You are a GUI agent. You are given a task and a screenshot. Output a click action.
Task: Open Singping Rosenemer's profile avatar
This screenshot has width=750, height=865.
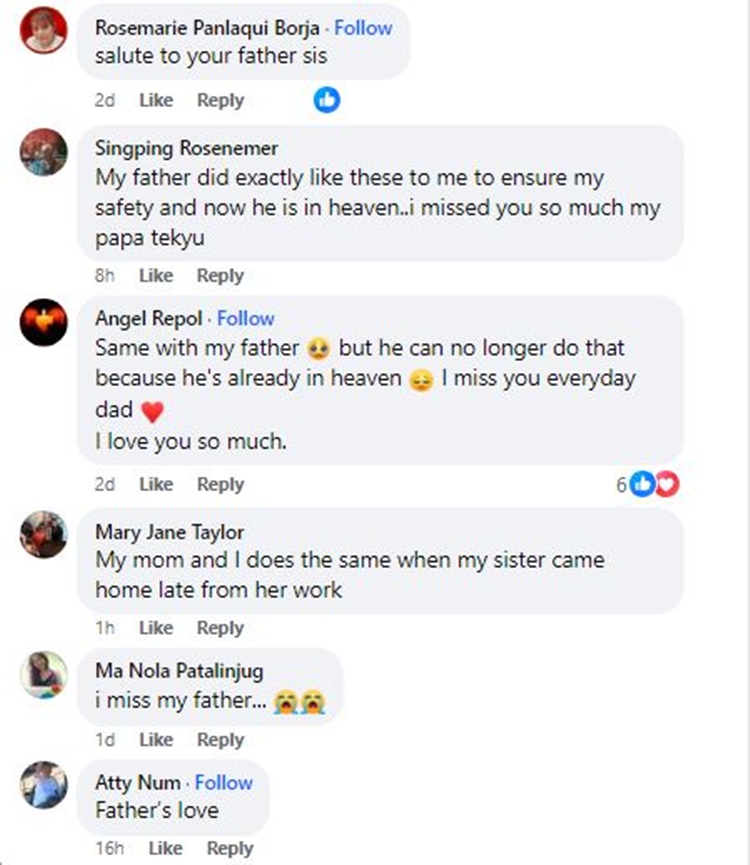44,153
